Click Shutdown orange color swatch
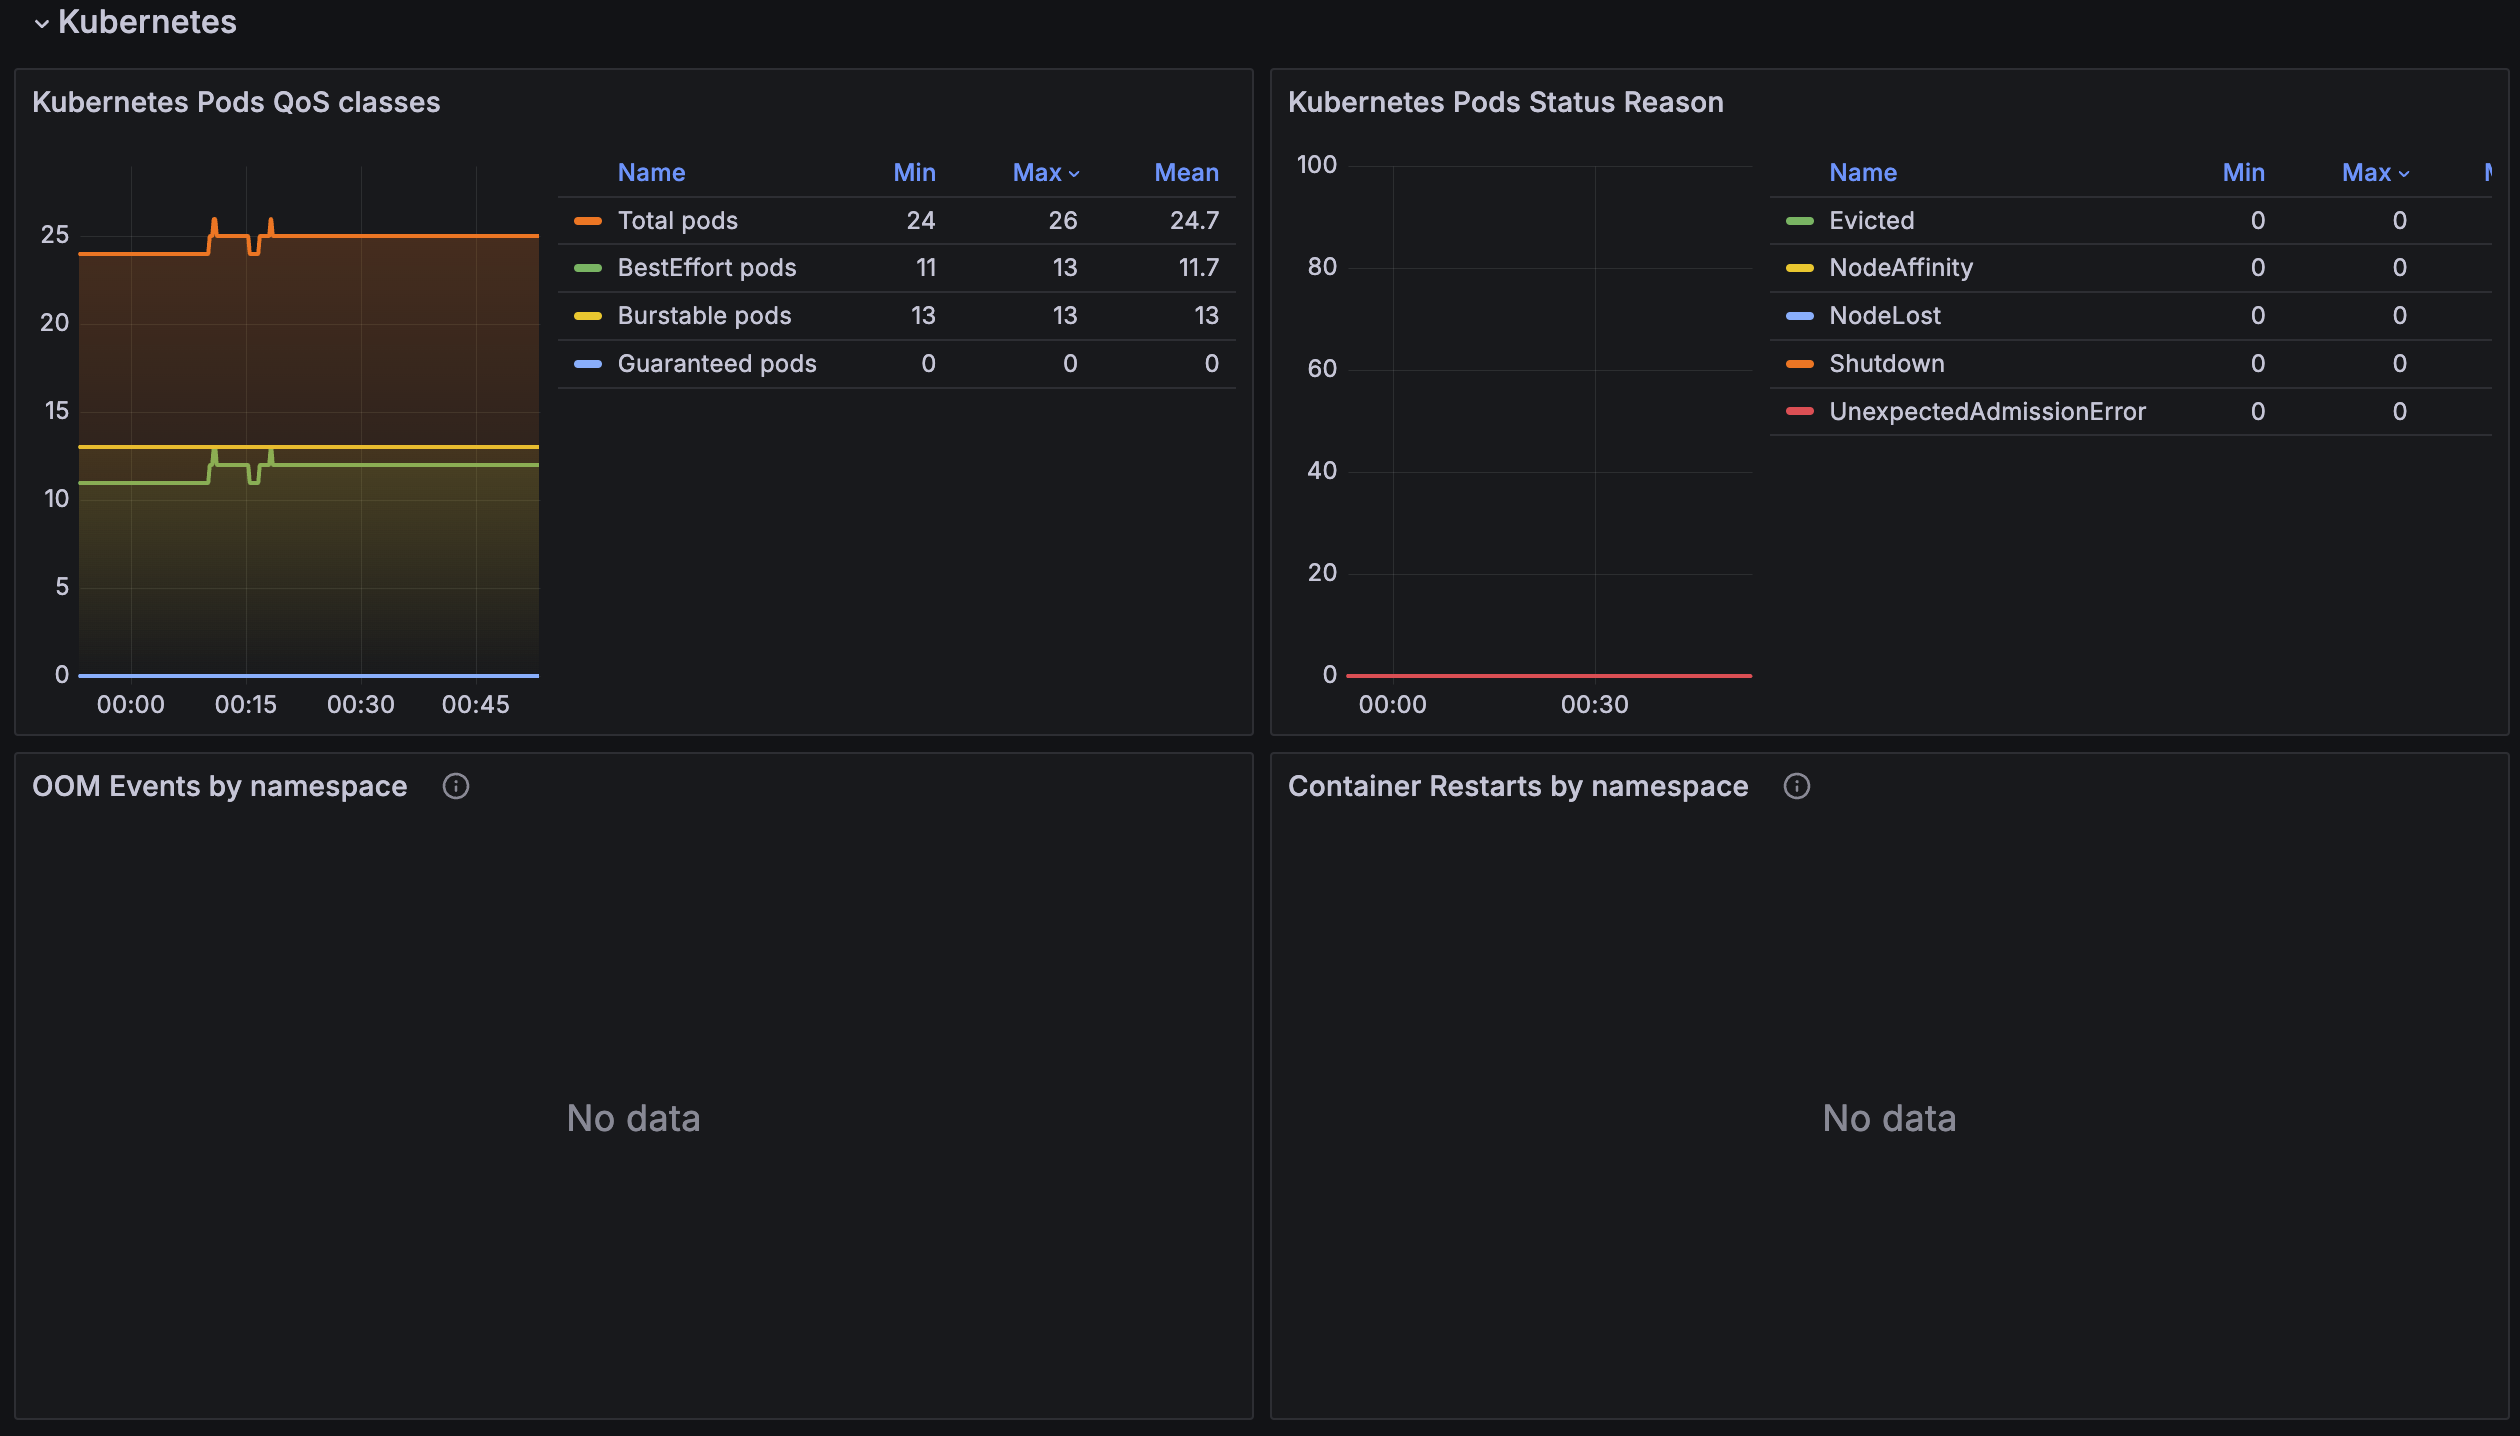This screenshot has height=1436, width=2520. coord(1799,363)
